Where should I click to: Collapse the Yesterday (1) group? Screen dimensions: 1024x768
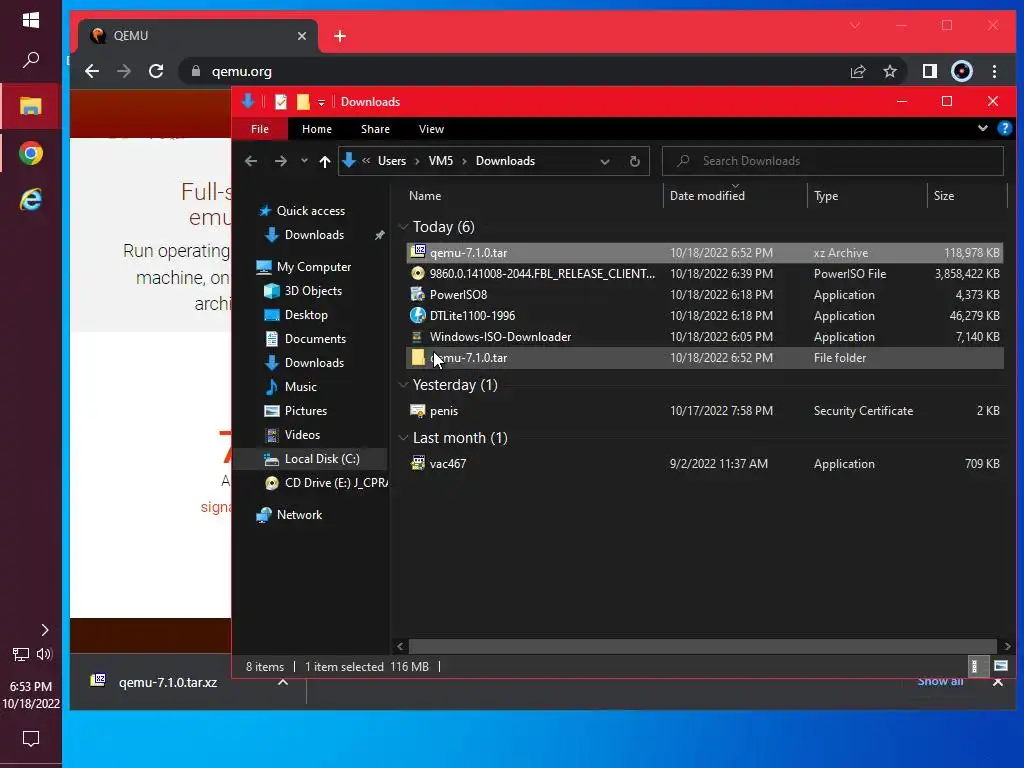[x=403, y=385]
